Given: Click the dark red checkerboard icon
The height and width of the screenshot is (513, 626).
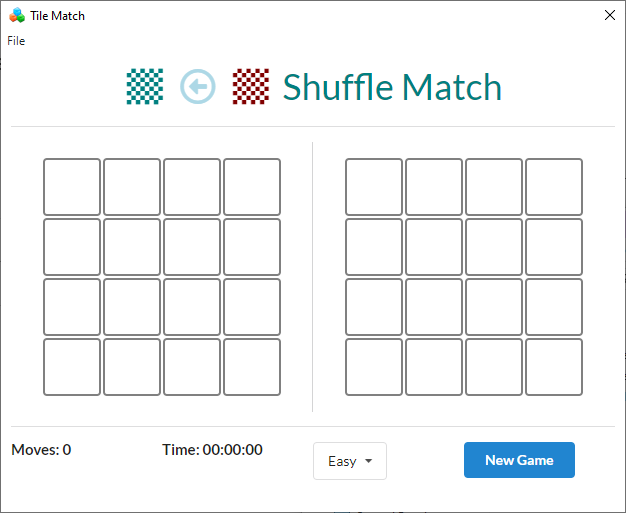Looking at the screenshot, I should [x=251, y=87].
